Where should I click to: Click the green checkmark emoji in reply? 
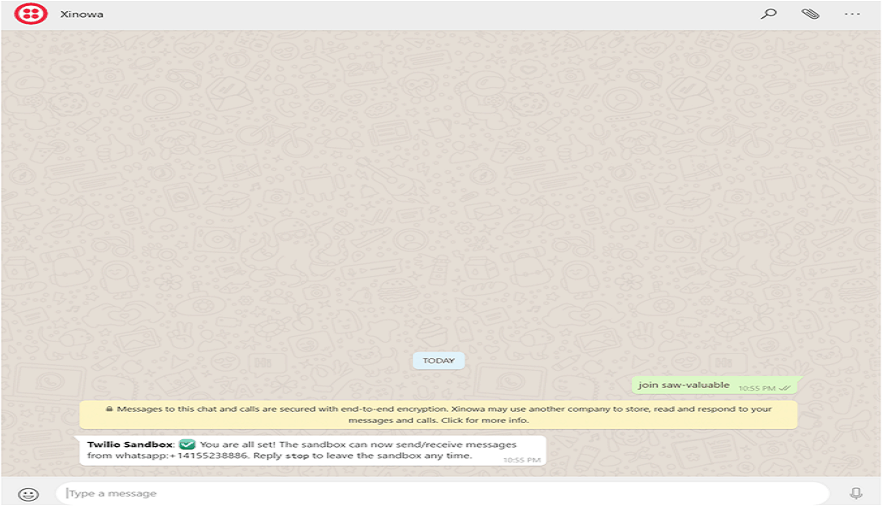pos(186,444)
